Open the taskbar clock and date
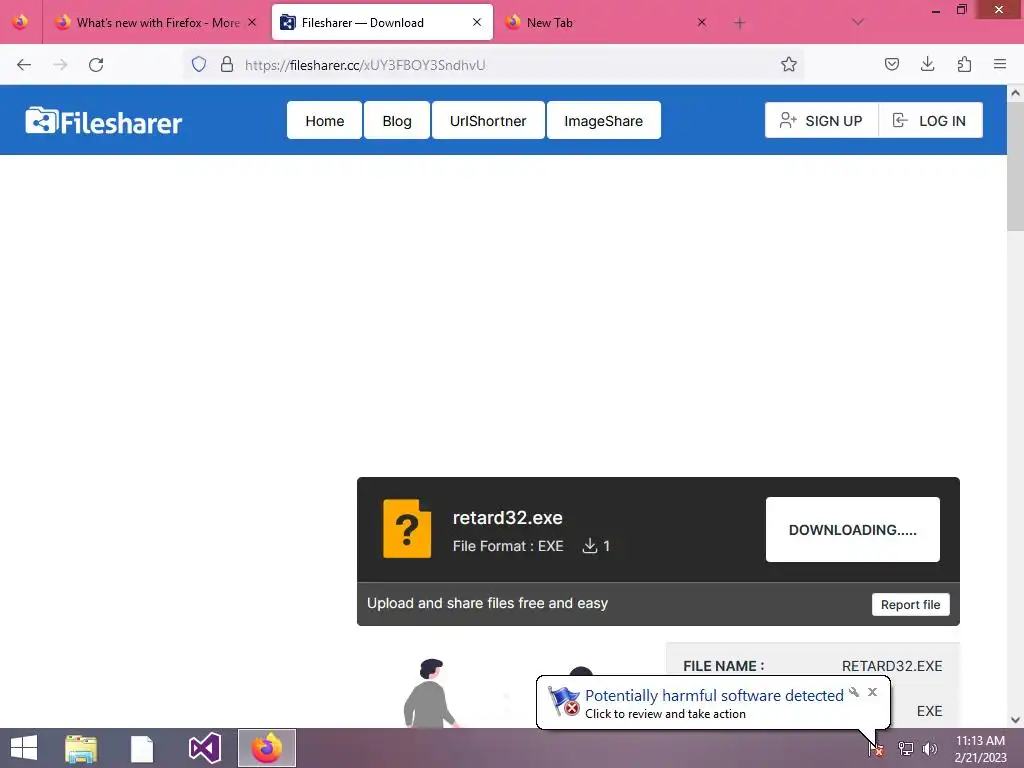Image resolution: width=1024 pixels, height=768 pixels. point(980,749)
